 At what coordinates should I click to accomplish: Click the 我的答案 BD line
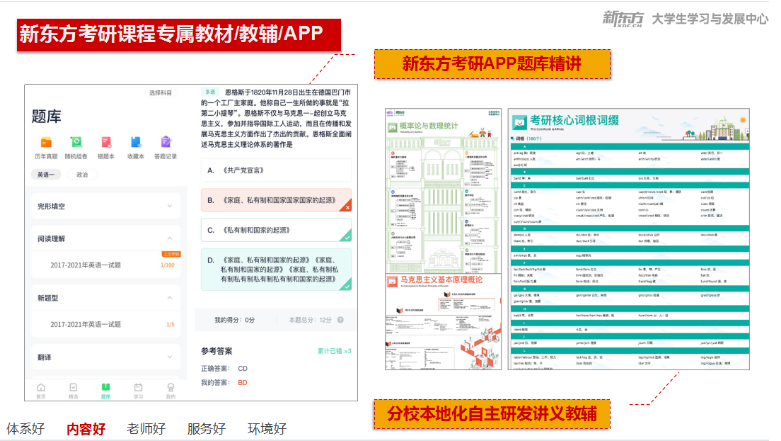[x=225, y=383]
